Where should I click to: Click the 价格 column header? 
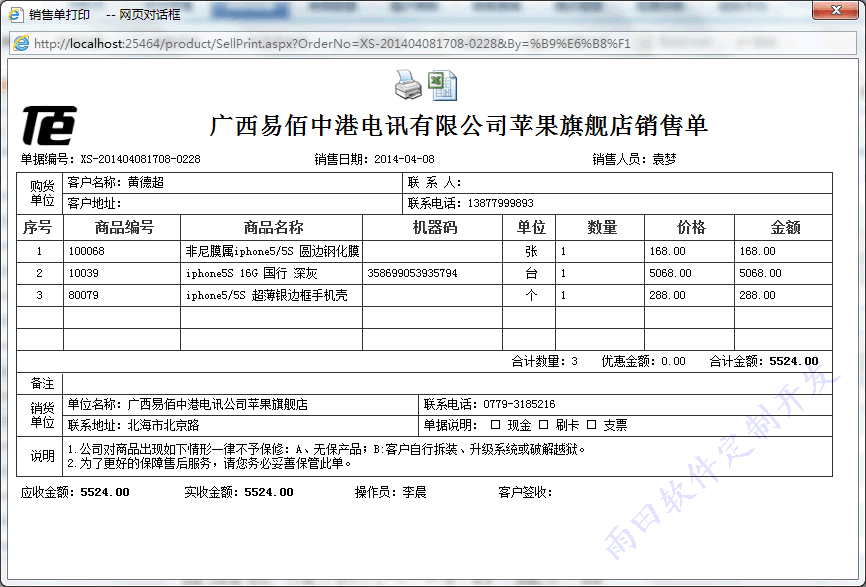[x=691, y=228]
